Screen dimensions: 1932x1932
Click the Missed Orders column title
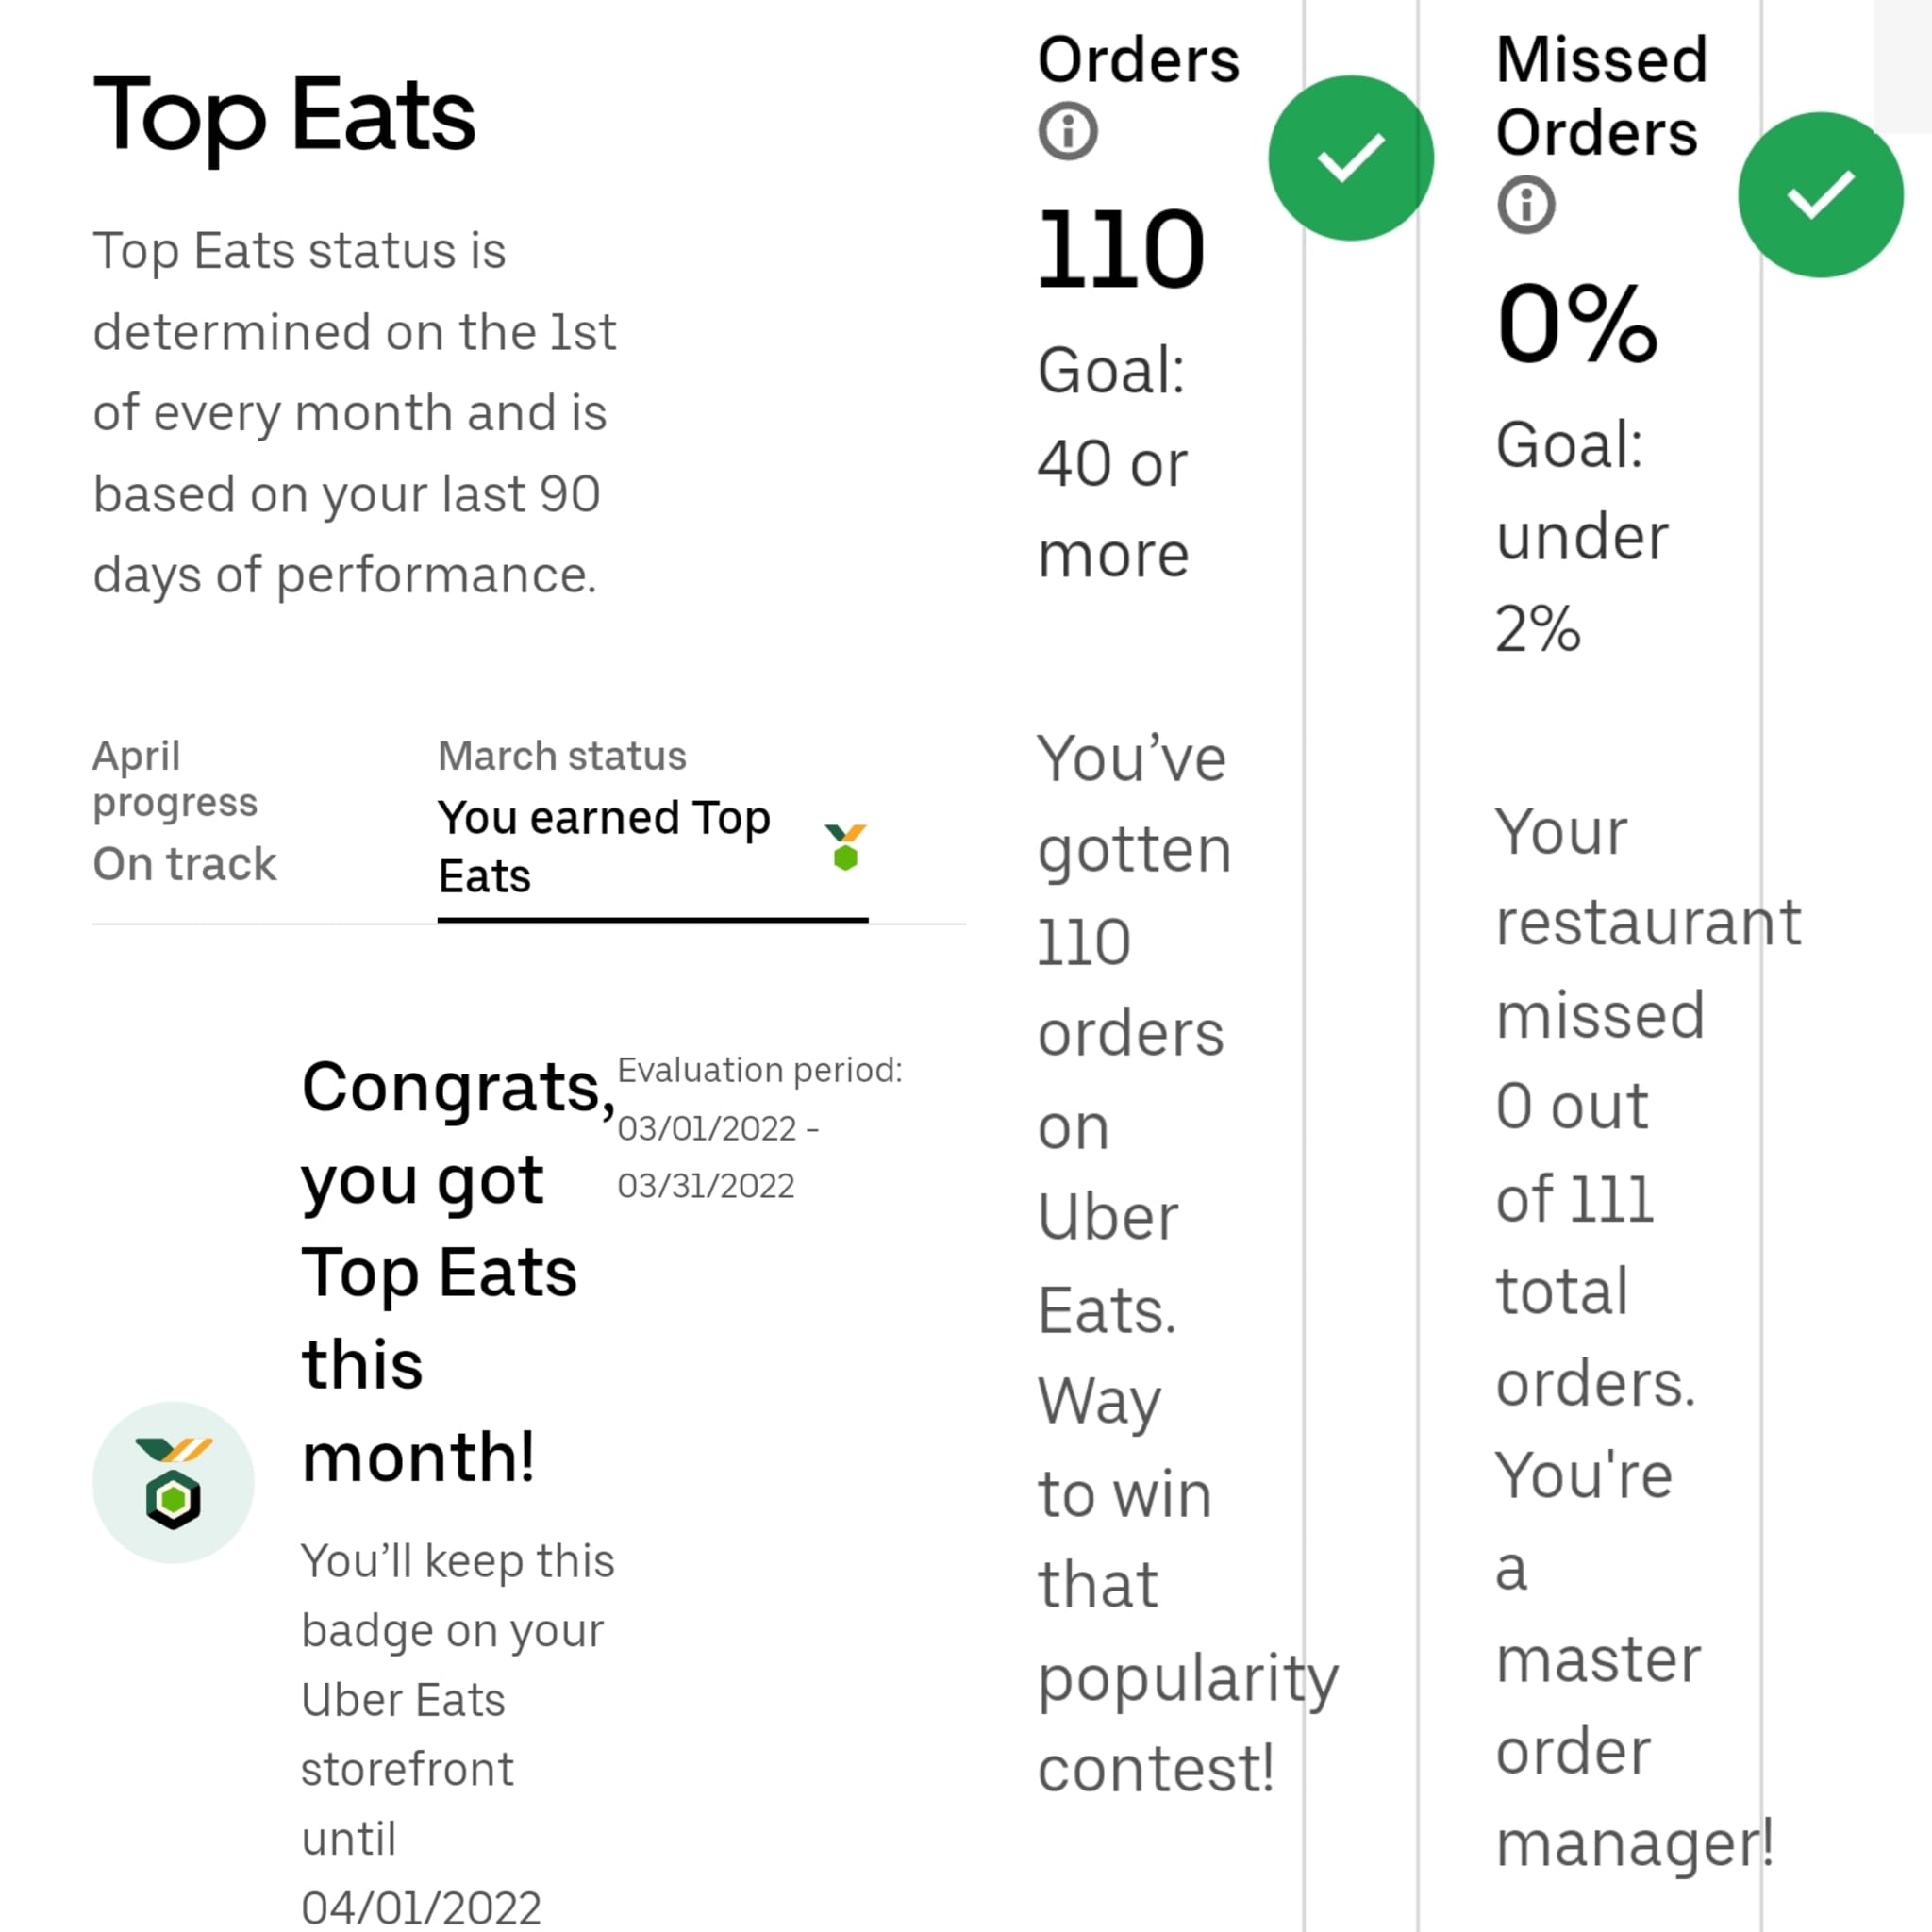click(x=1600, y=96)
